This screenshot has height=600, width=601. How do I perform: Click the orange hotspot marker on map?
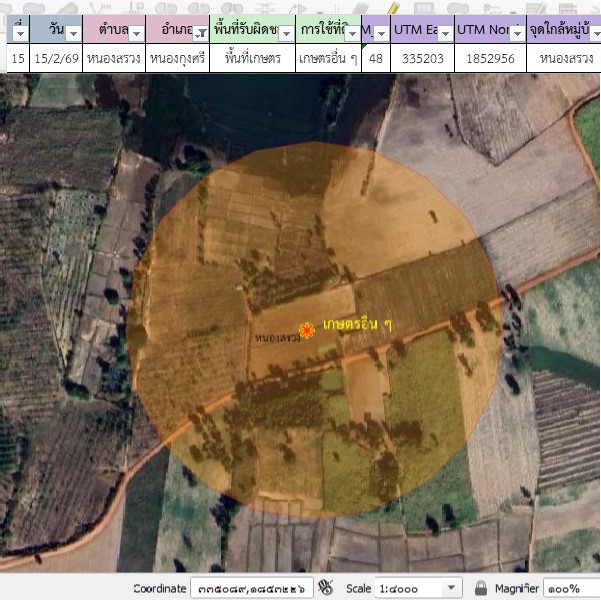(307, 329)
